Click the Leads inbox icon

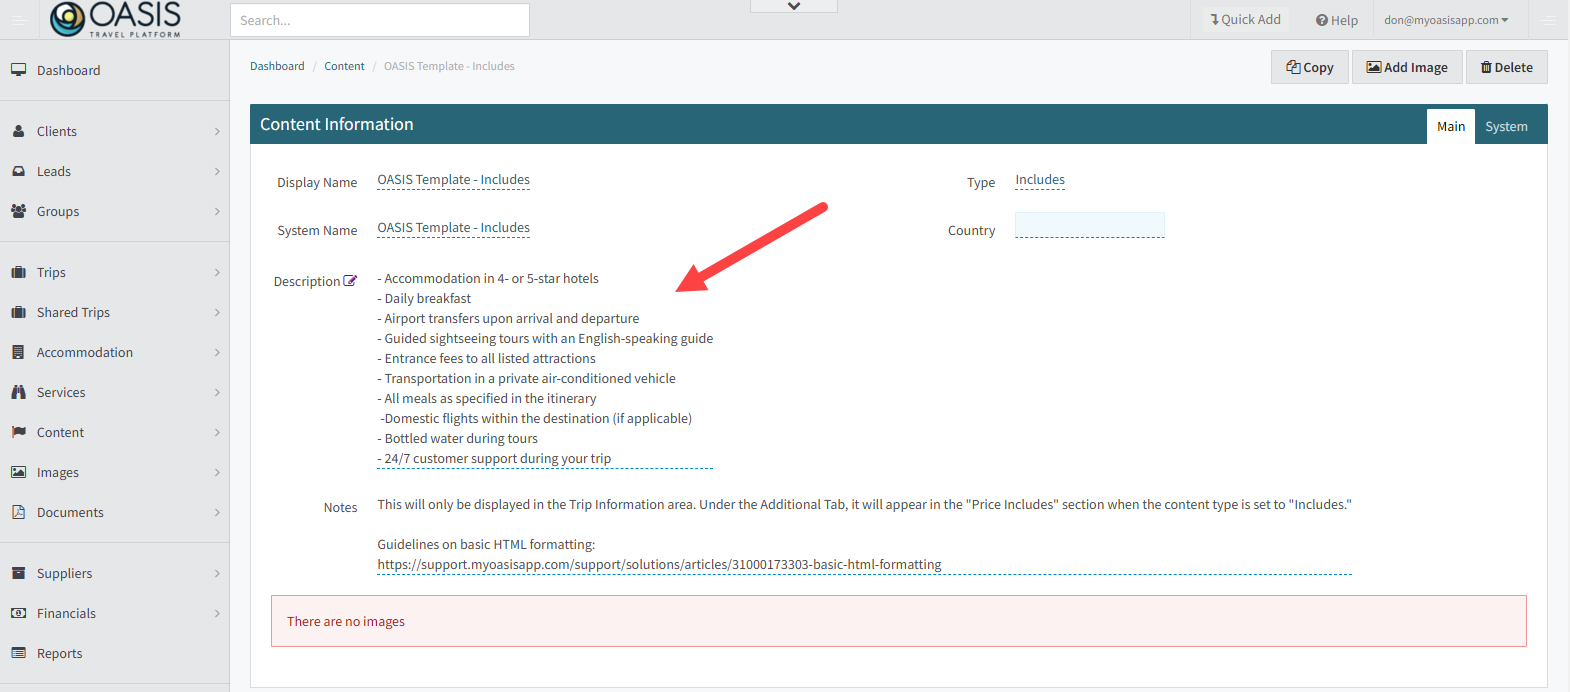click(18, 171)
